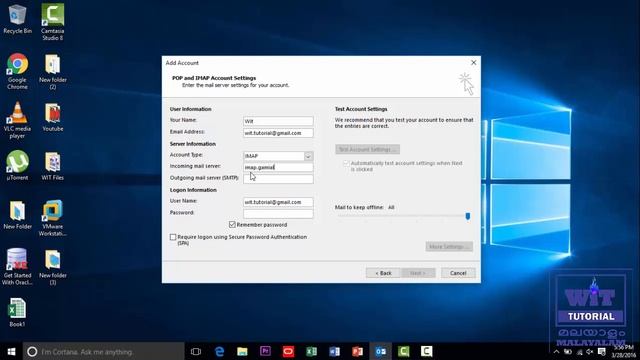Viewport: 640px width, 360px height.
Task: Open Word from the taskbar
Action: pyautogui.click(x=334, y=351)
